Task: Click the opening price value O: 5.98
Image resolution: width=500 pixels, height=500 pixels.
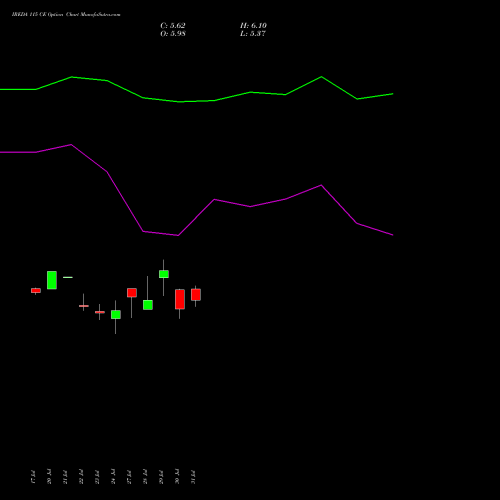Action: [x=173, y=34]
